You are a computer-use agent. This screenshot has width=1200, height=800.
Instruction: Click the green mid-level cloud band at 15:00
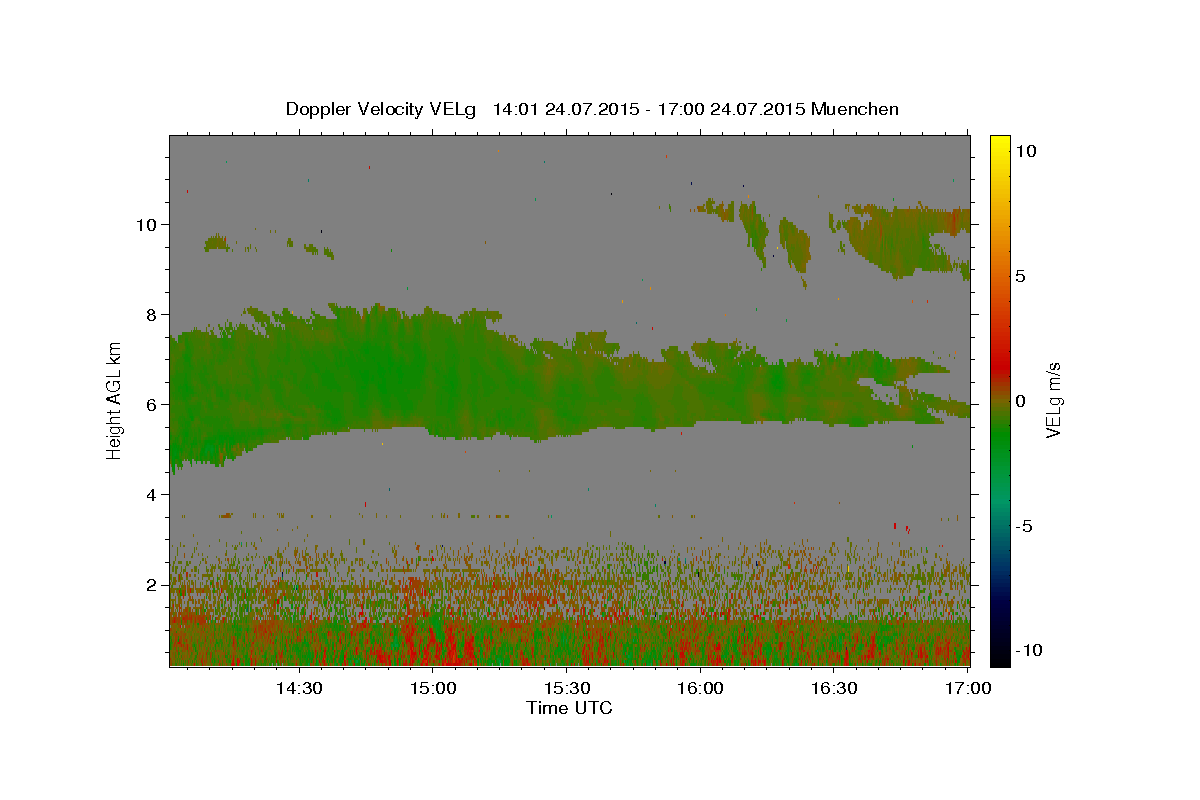pos(433,375)
